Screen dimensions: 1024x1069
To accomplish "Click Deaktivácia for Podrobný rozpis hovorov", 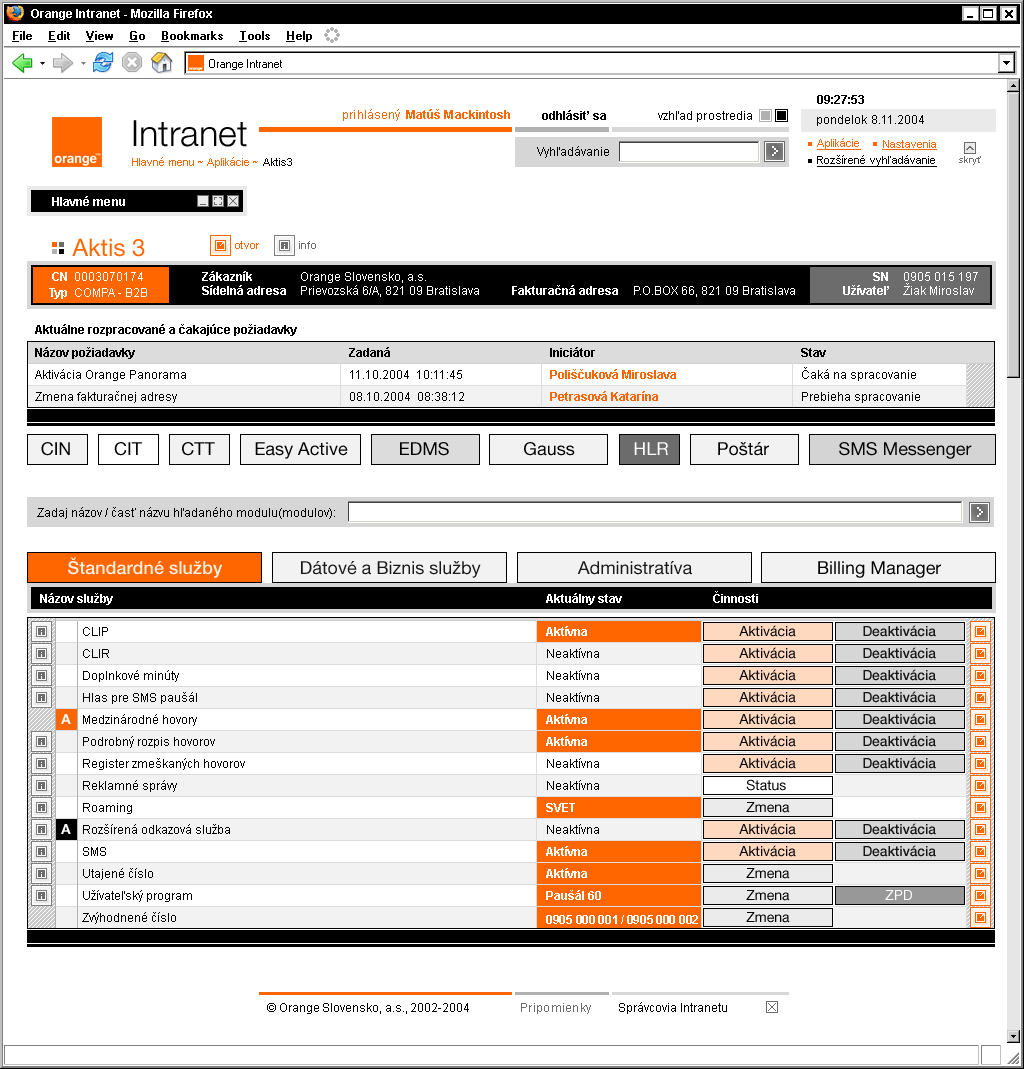I will 900,742.
